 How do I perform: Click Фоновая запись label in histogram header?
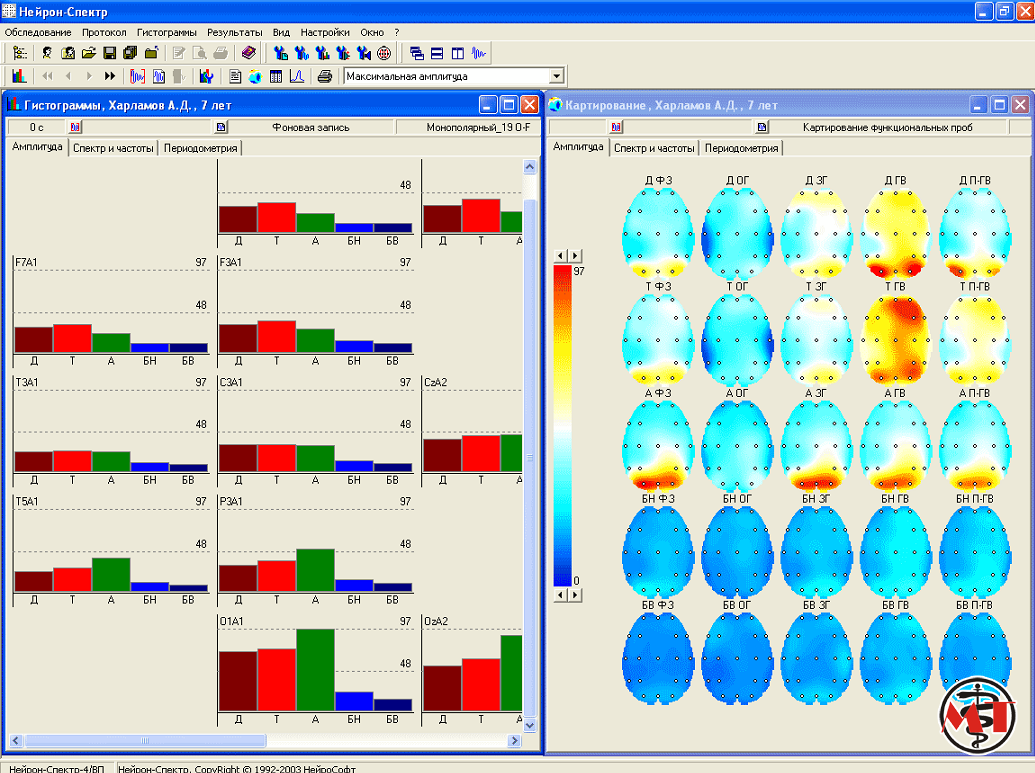pyautogui.click(x=311, y=127)
